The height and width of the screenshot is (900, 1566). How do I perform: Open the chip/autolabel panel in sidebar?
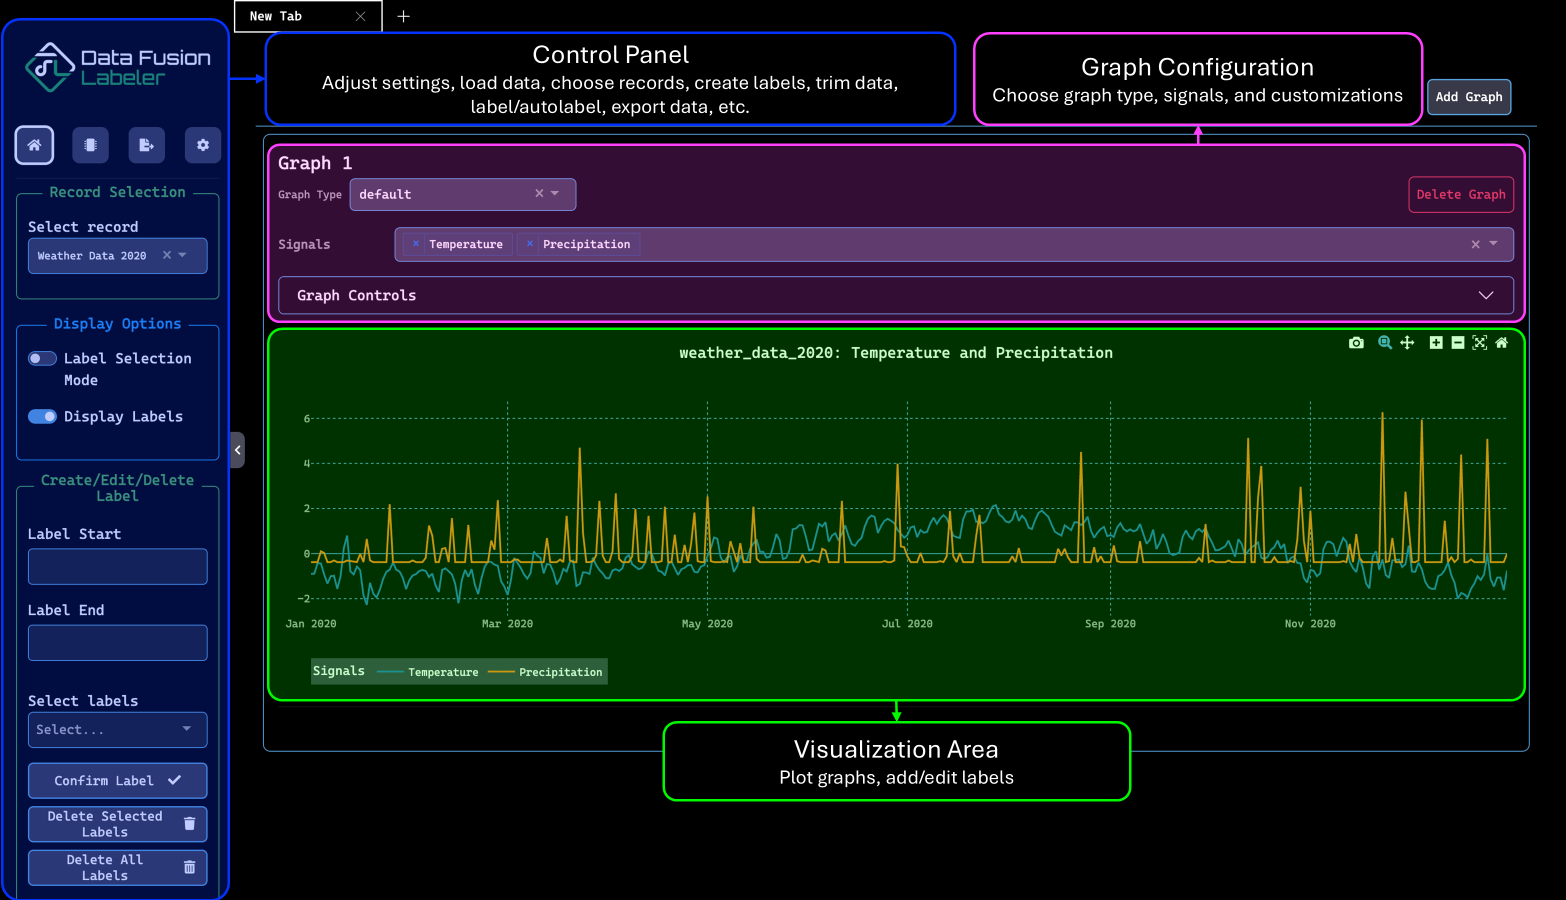tap(90, 145)
